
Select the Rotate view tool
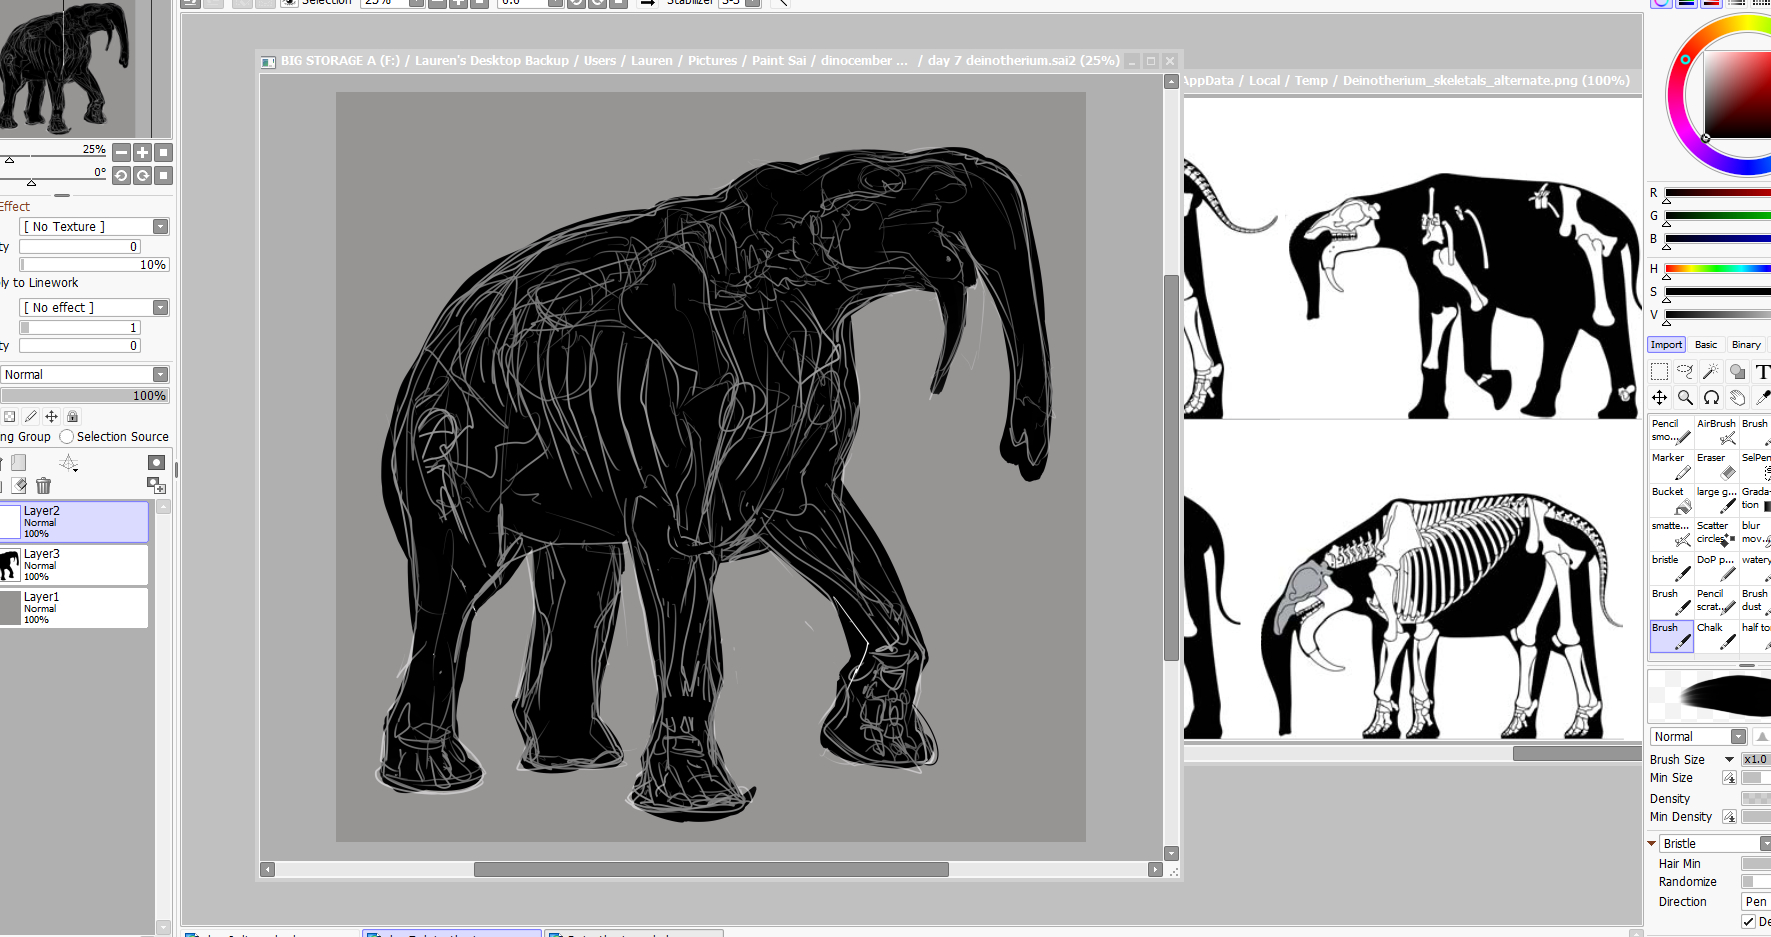tap(1711, 398)
